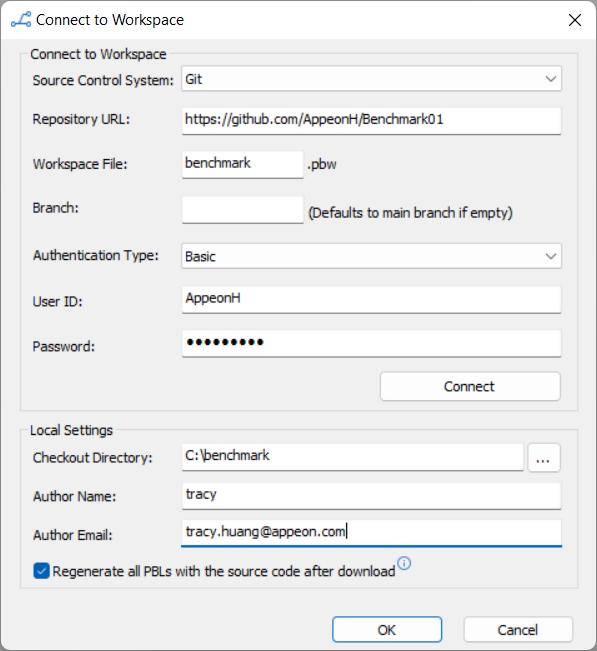Focus the Repository URL field

pos(371,120)
